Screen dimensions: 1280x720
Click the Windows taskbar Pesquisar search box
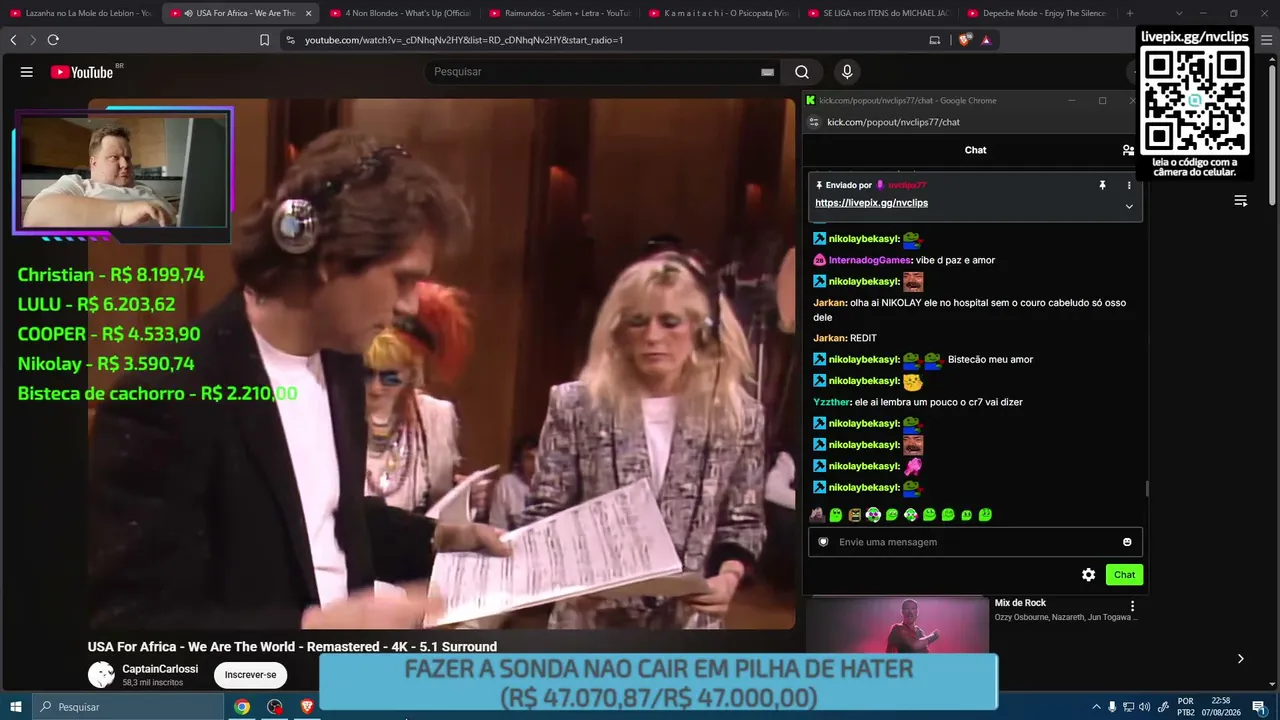[128, 707]
